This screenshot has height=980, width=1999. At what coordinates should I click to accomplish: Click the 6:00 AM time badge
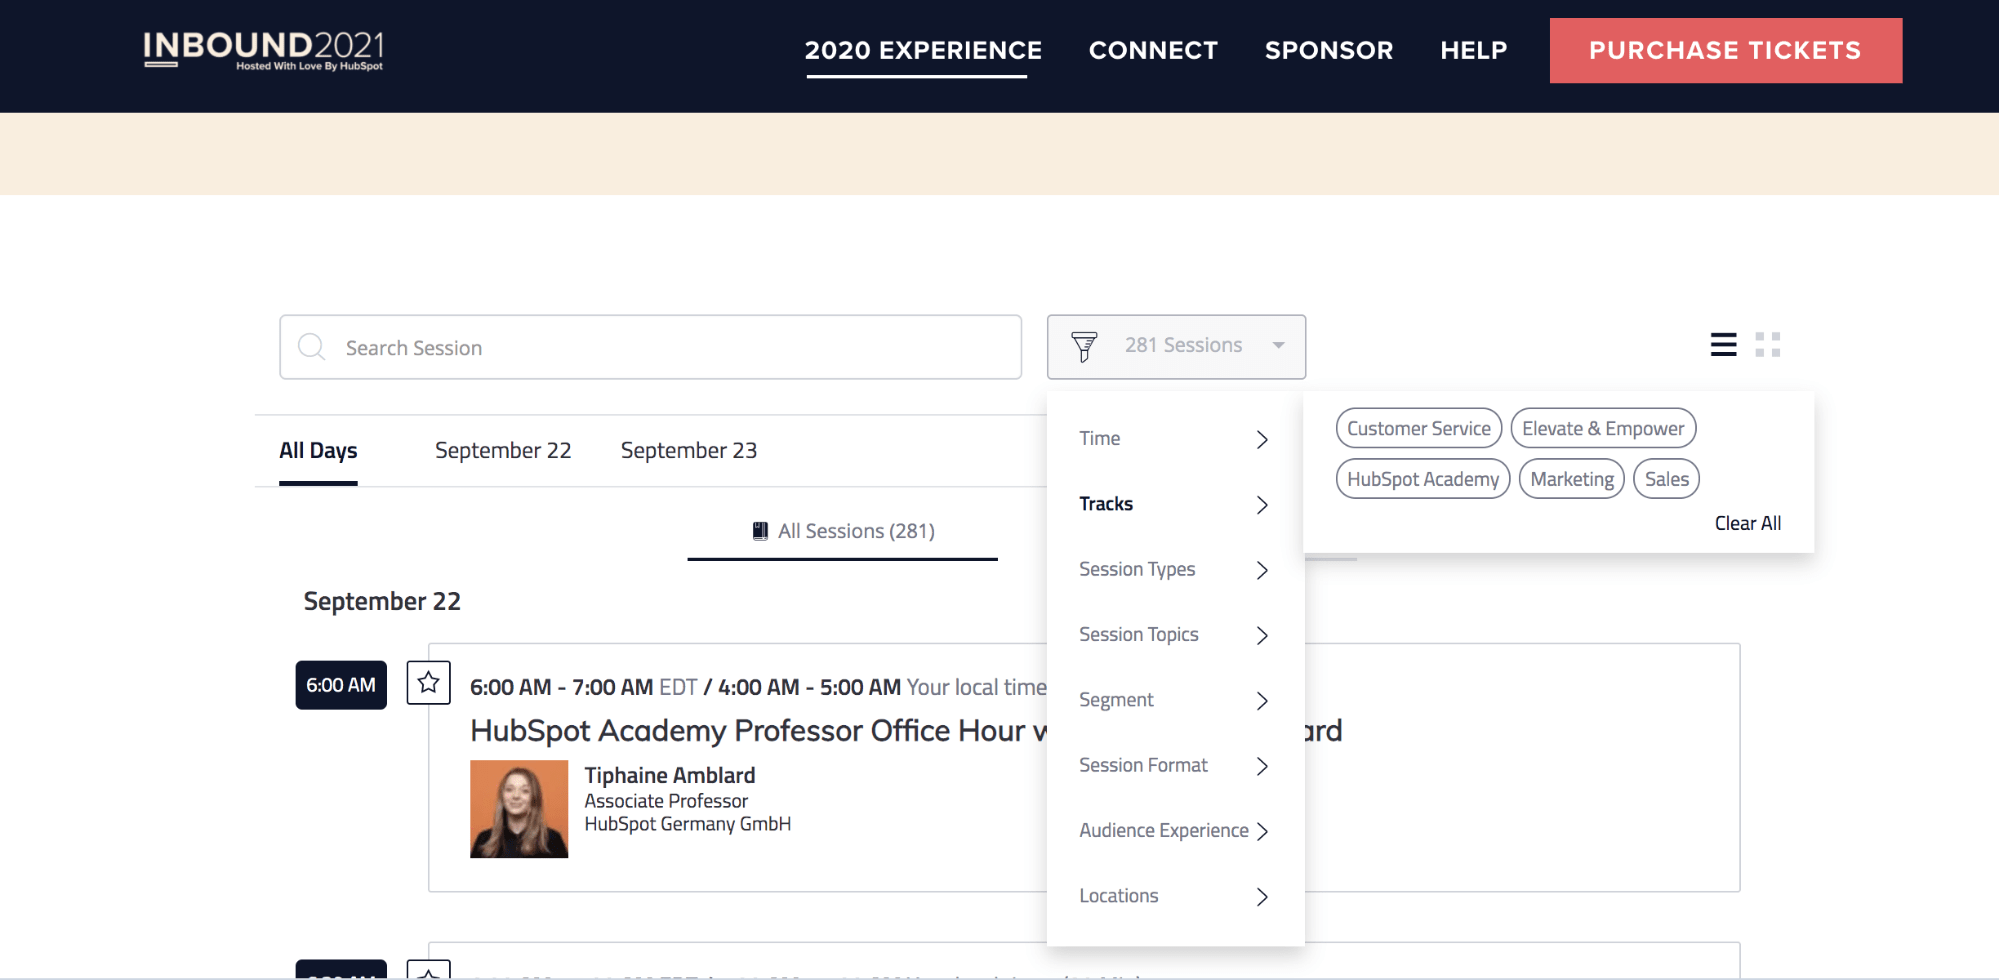(x=341, y=685)
